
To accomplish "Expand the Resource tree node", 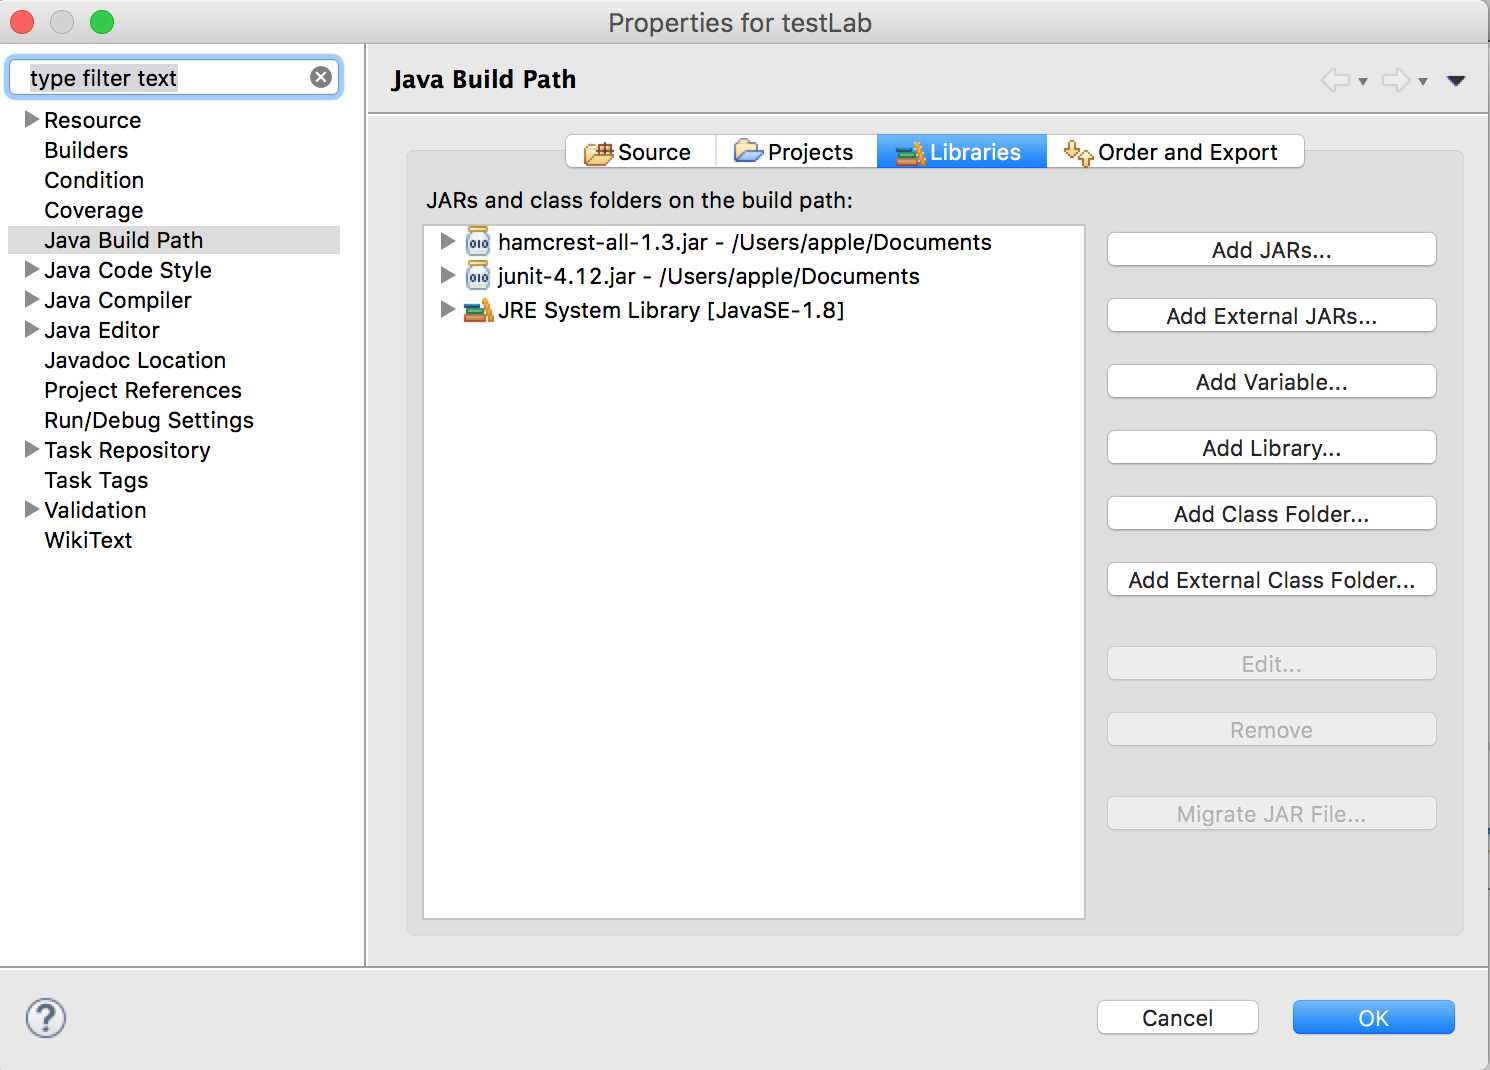I will (x=32, y=119).
